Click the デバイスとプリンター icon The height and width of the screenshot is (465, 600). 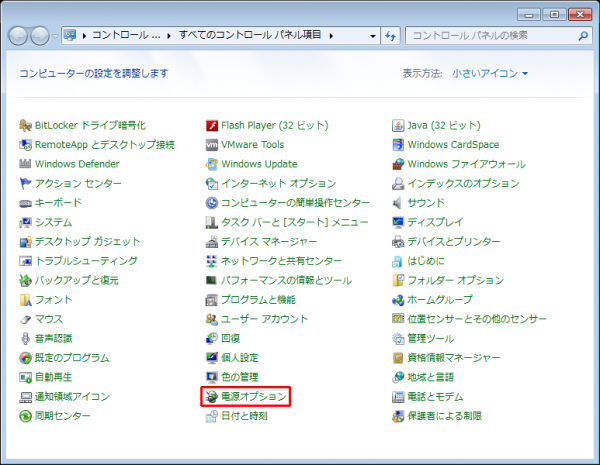click(398, 241)
